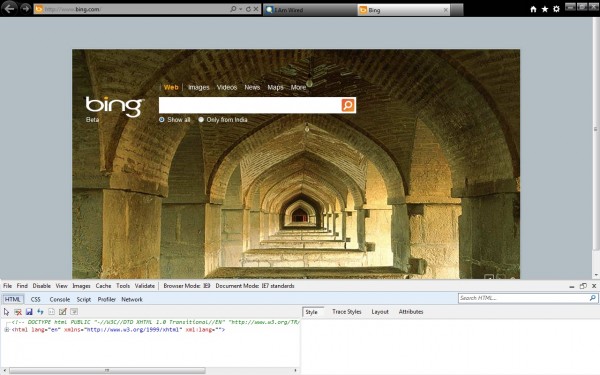Image resolution: width=600 pixels, height=375 pixels.
Task: Open the Disable menu
Action: point(41,286)
